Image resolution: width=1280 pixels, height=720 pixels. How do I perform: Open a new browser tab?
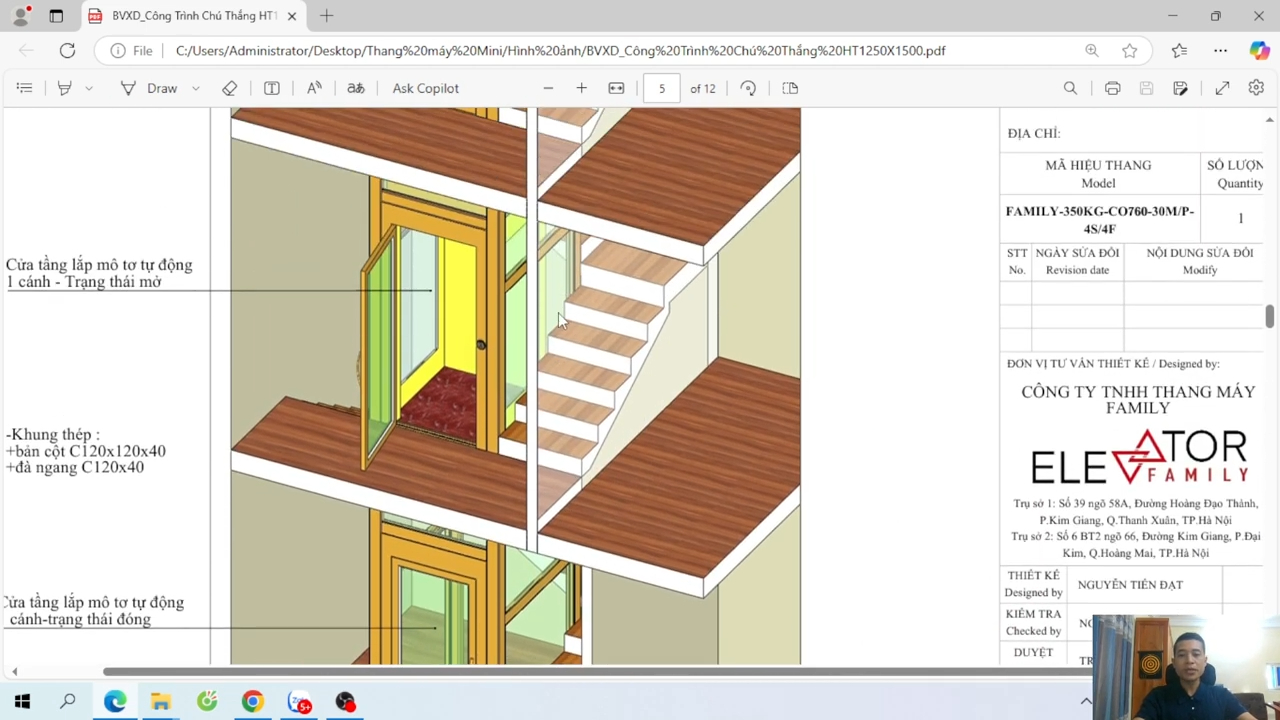(x=327, y=16)
